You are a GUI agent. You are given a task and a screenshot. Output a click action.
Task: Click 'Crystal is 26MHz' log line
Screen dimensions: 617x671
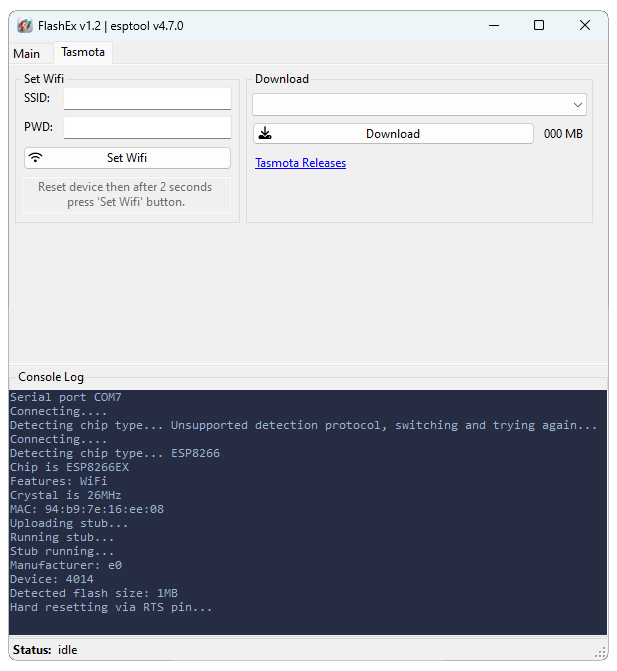[x=65, y=496]
